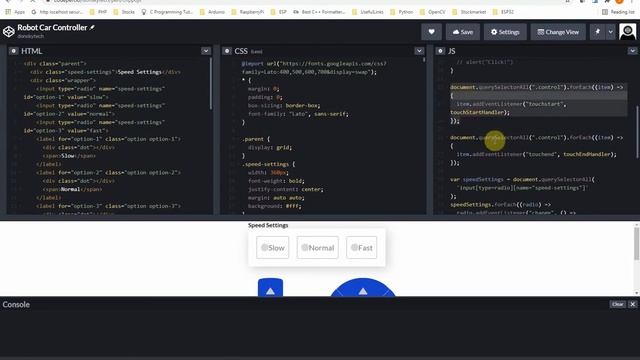Click the JS editor vertical scrollbar

pyautogui.click(x=638, y=131)
